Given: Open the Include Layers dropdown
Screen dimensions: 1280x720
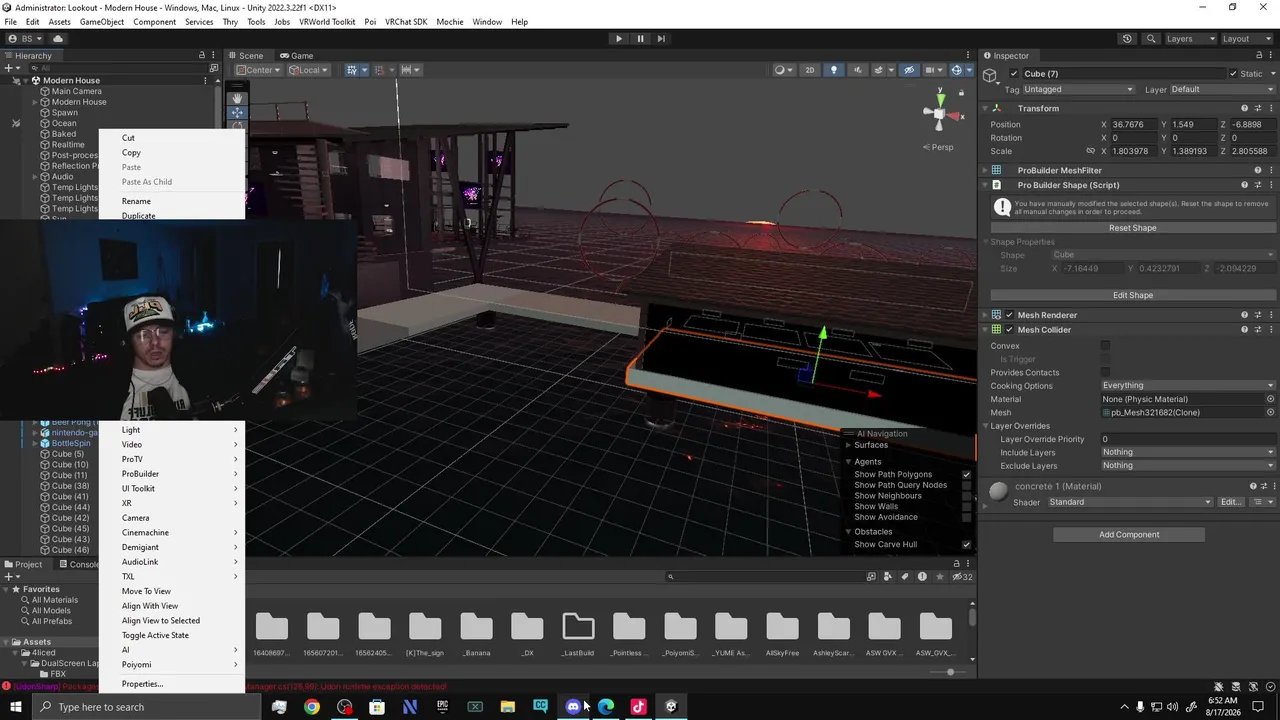Looking at the screenshot, I should click(1188, 453).
